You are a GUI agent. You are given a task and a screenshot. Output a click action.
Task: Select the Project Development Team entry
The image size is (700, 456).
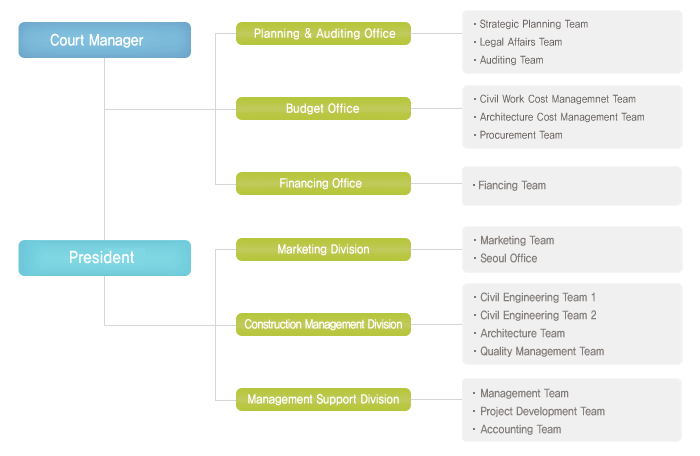coord(542,411)
